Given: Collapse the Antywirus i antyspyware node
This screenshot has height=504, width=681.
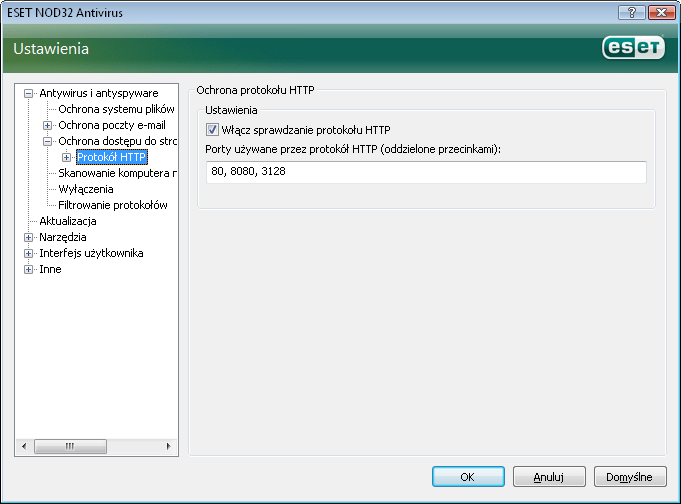Looking at the screenshot, I should pyautogui.click(x=29, y=93).
